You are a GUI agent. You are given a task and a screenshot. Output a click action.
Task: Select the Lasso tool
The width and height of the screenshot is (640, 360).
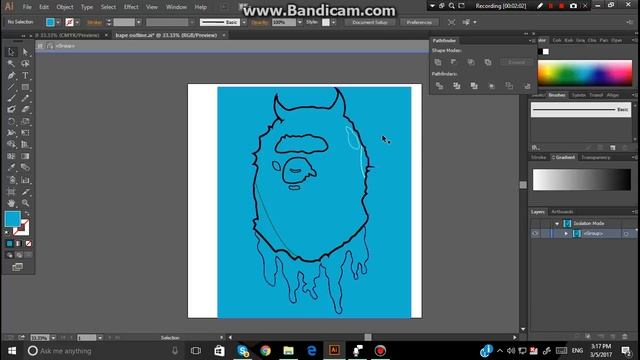click(x=25, y=64)
